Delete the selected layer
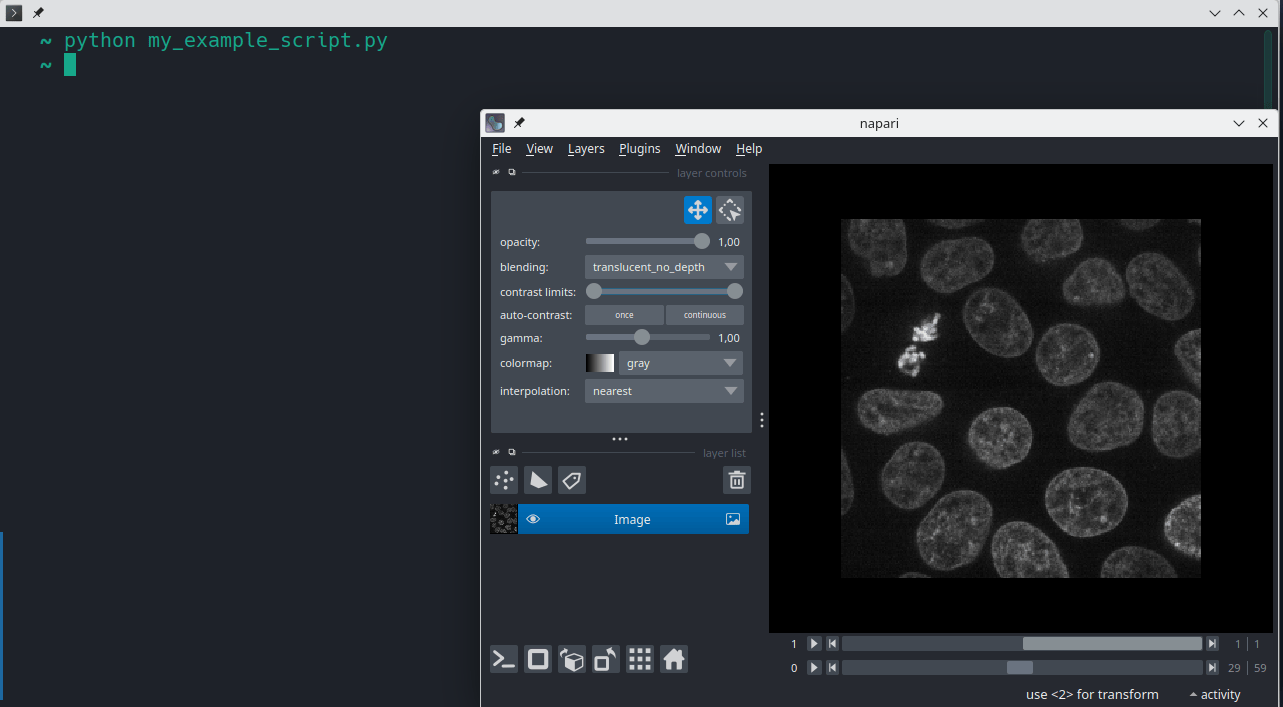Viewport: 1283px width, 707px height. [737, 480]
